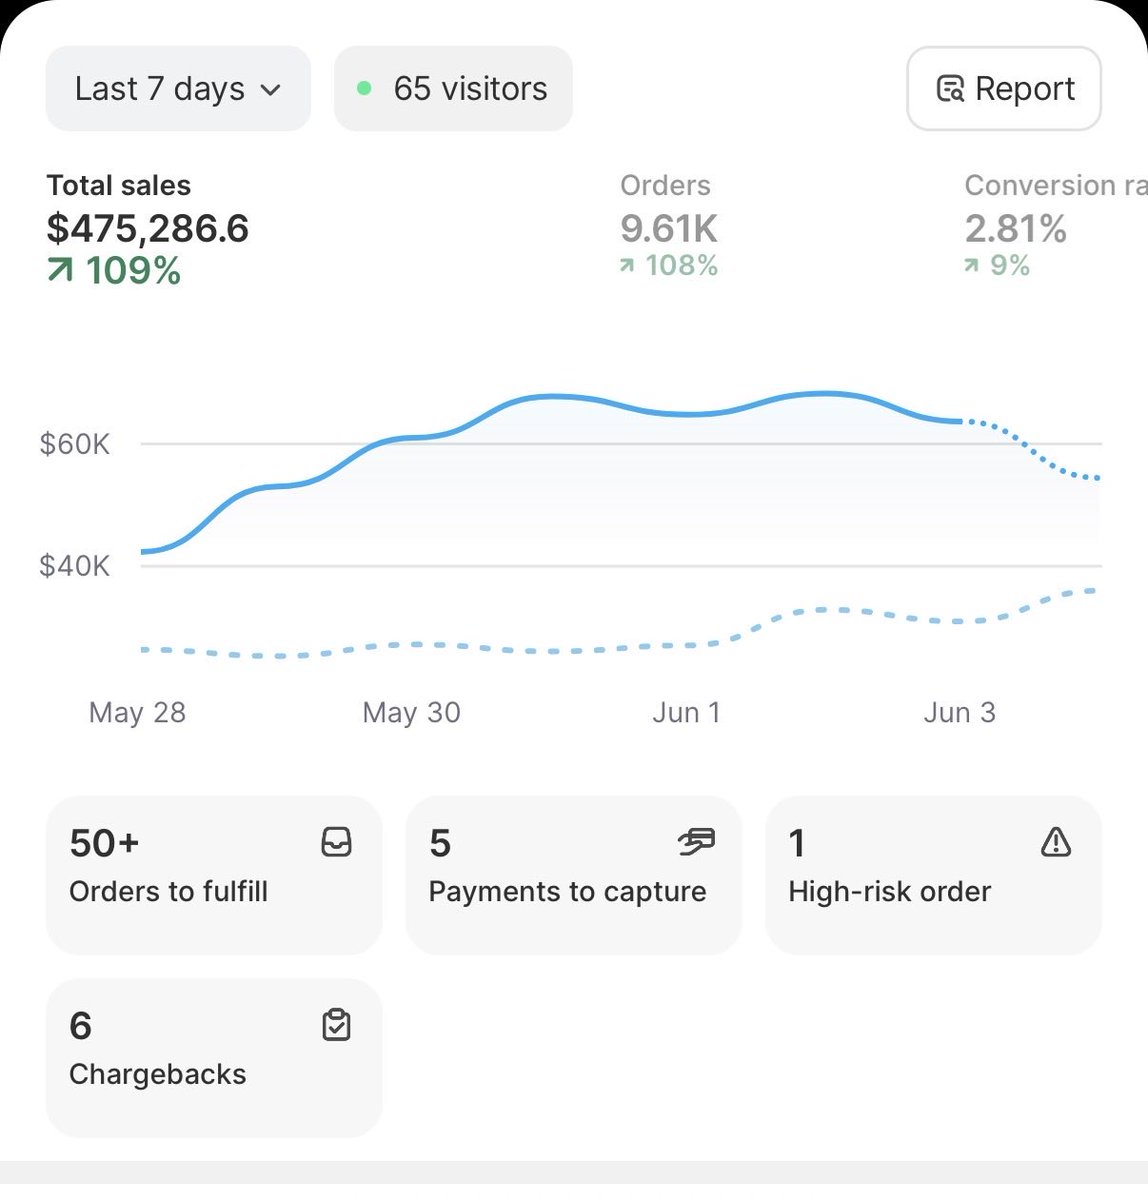Click the 109% sales increase indicator
The height and width of the screenshot is (1200, 1148).
point(114,271)
